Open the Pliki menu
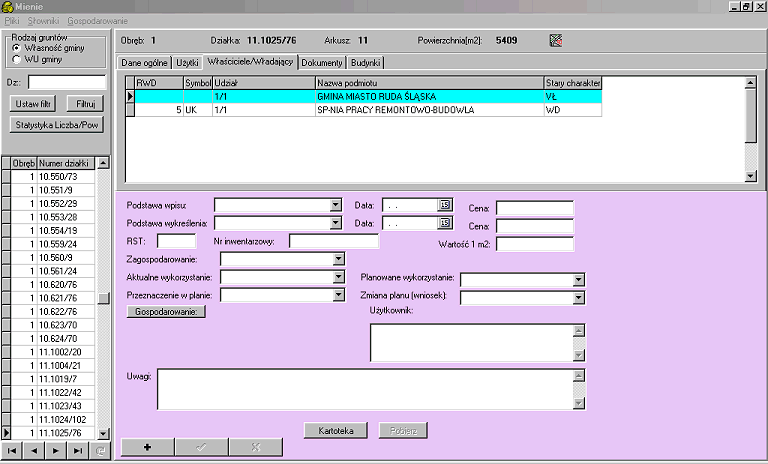This screenshot has height=464, width=768. (x=12, y=21)
